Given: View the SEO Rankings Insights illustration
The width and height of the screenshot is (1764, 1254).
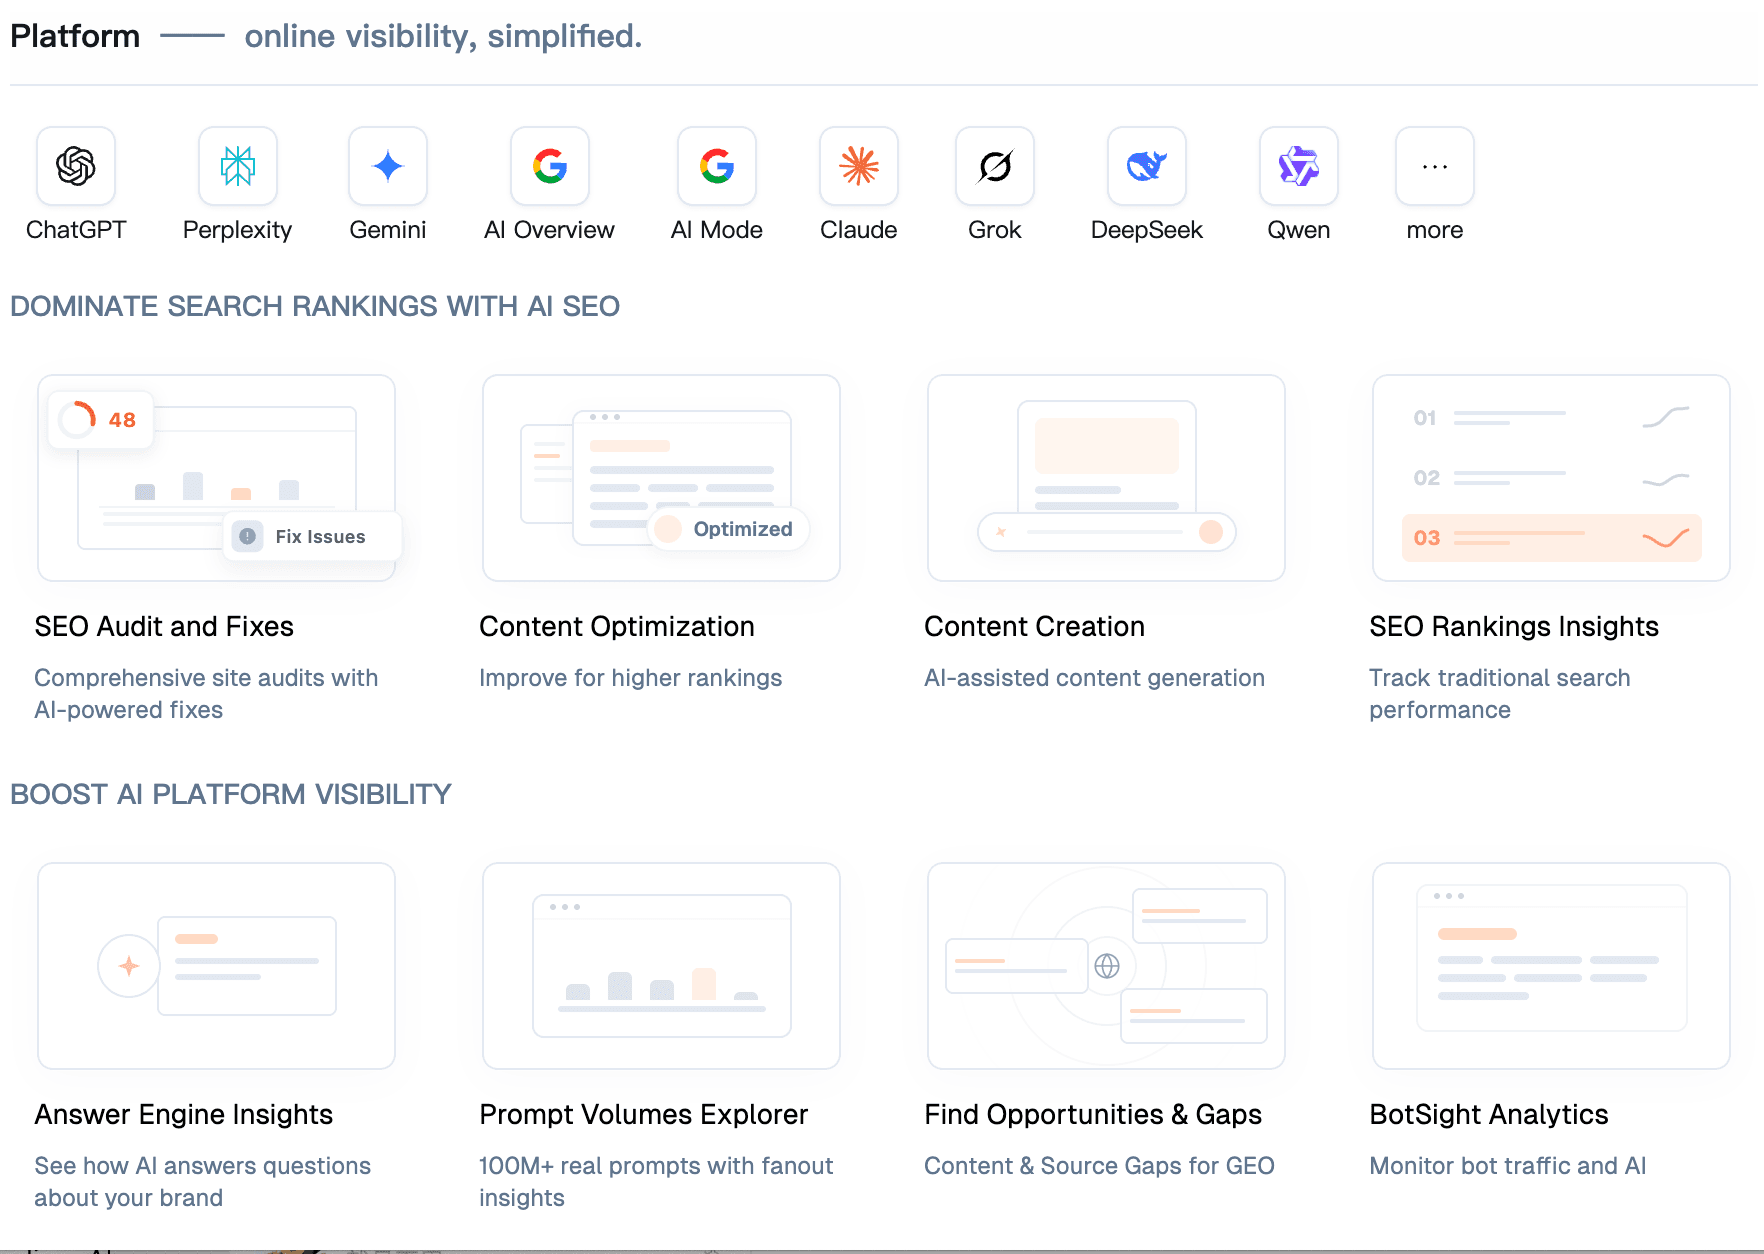Looking at the screenshot, I should coord(1552,478).
